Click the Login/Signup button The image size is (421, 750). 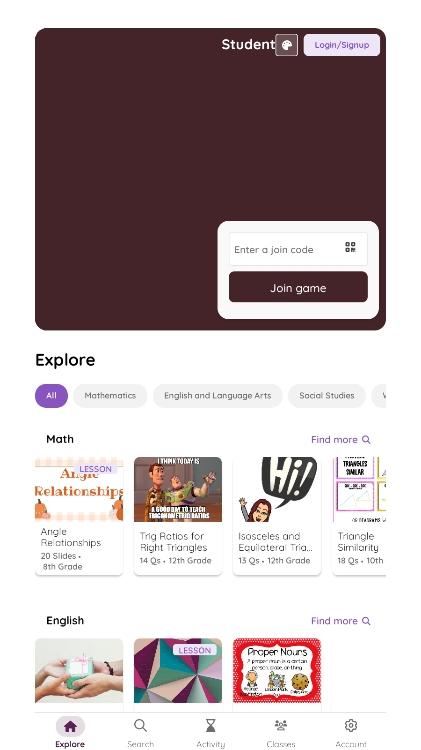(342, 45)
